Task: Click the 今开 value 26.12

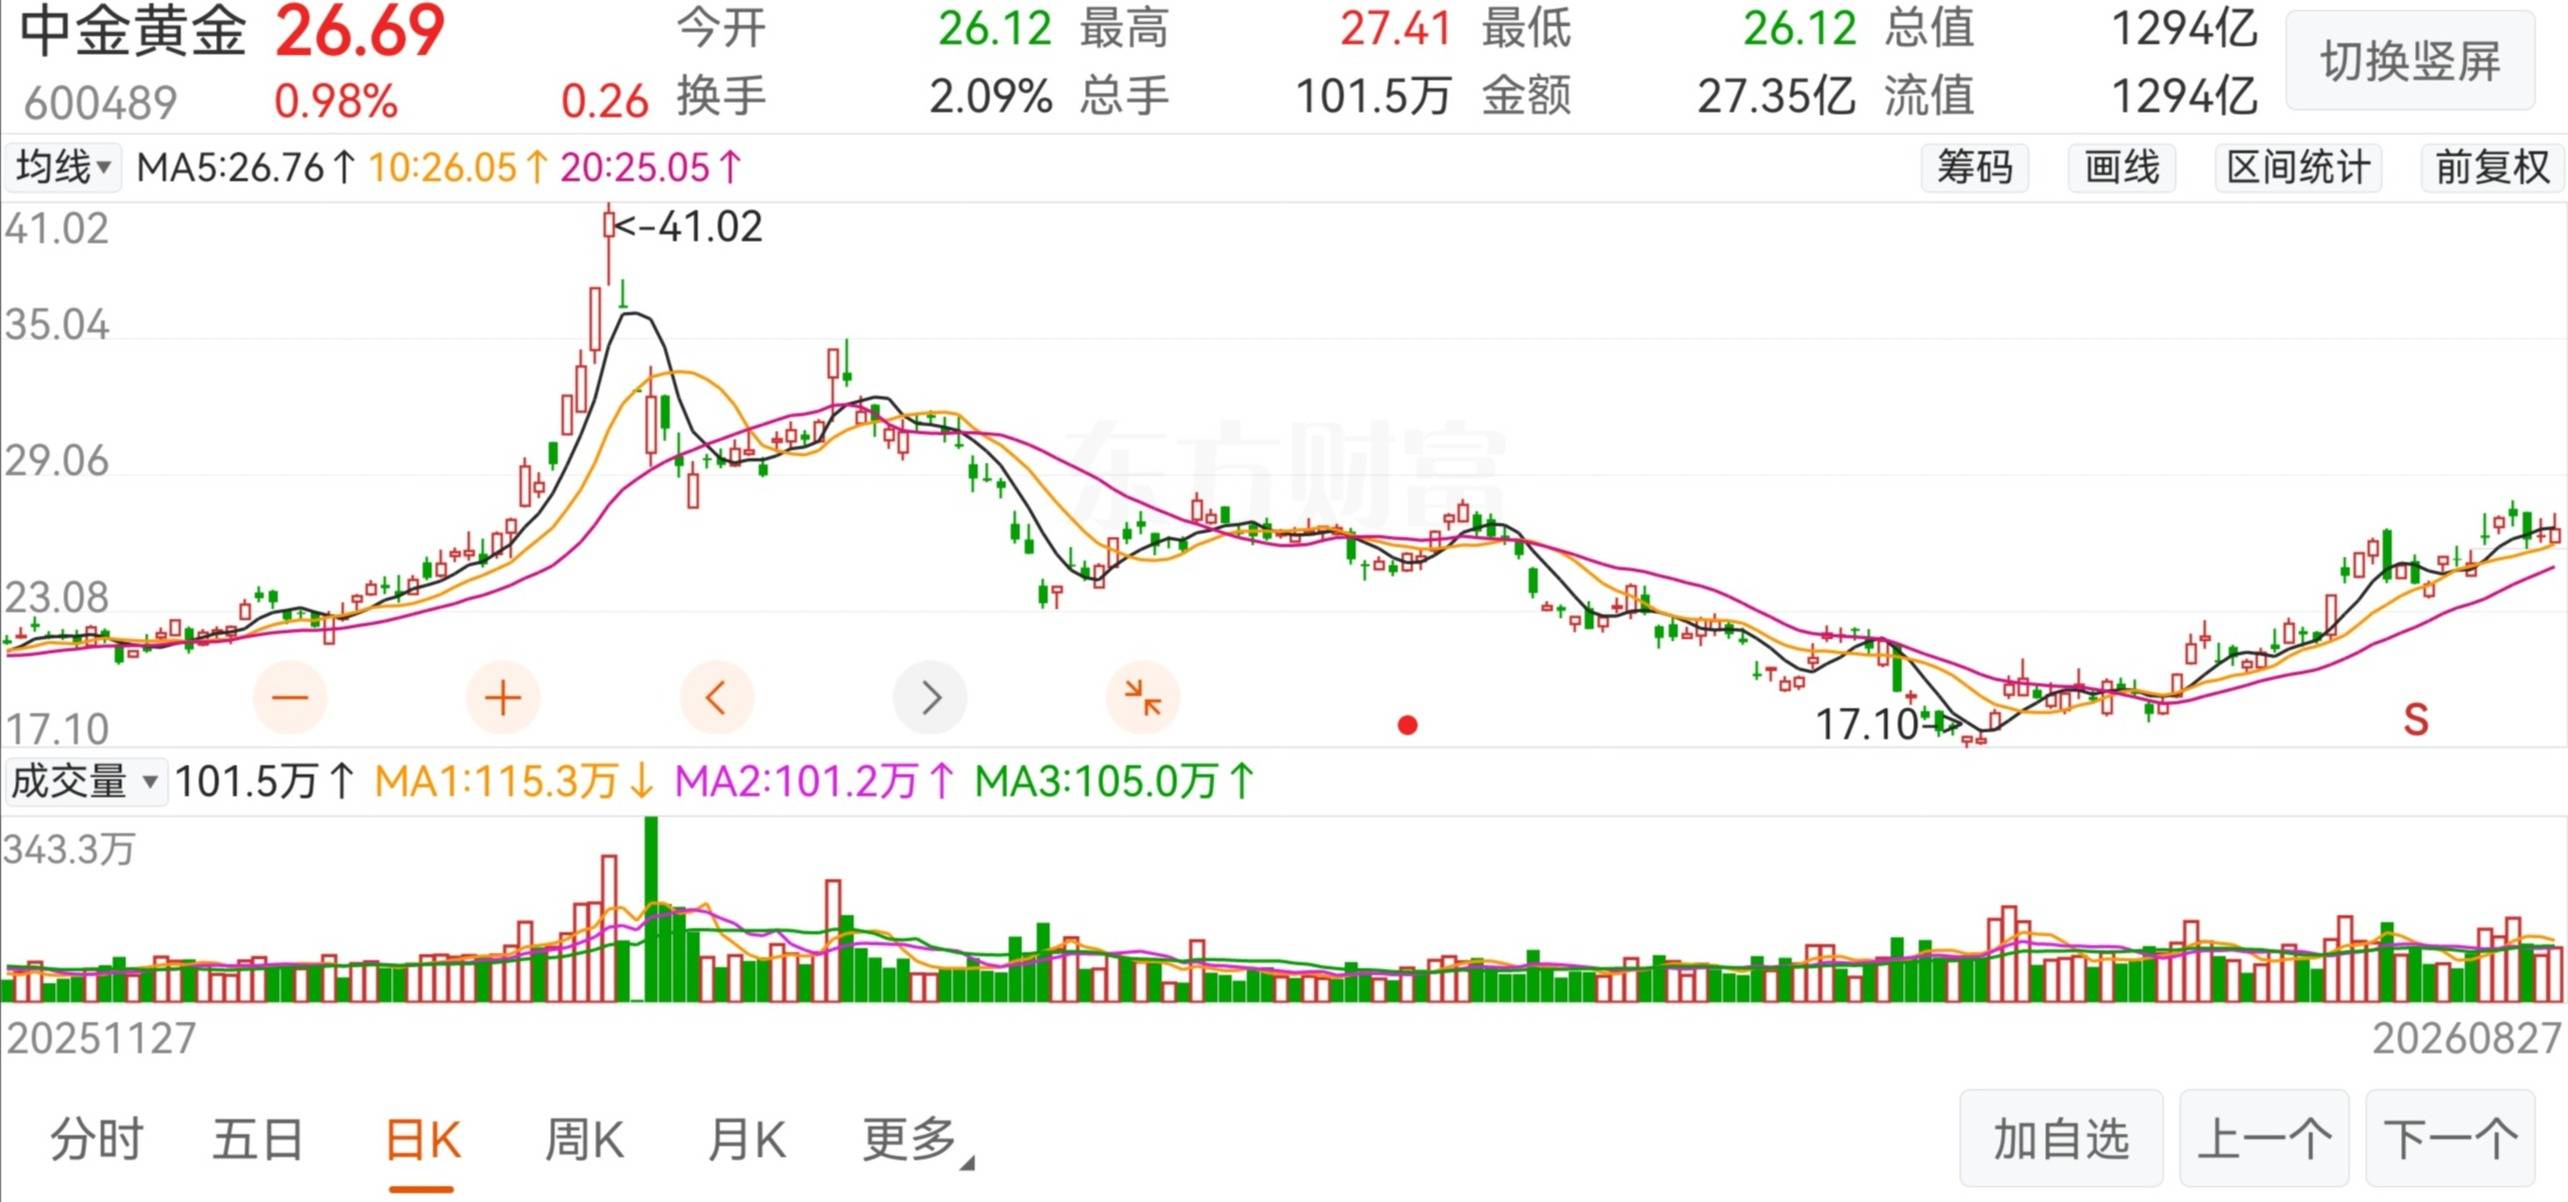Action: point(995,29)
